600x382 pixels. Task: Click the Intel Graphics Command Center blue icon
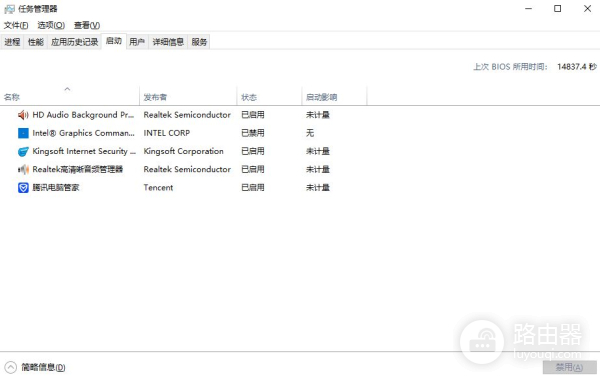tap(23, 133)
